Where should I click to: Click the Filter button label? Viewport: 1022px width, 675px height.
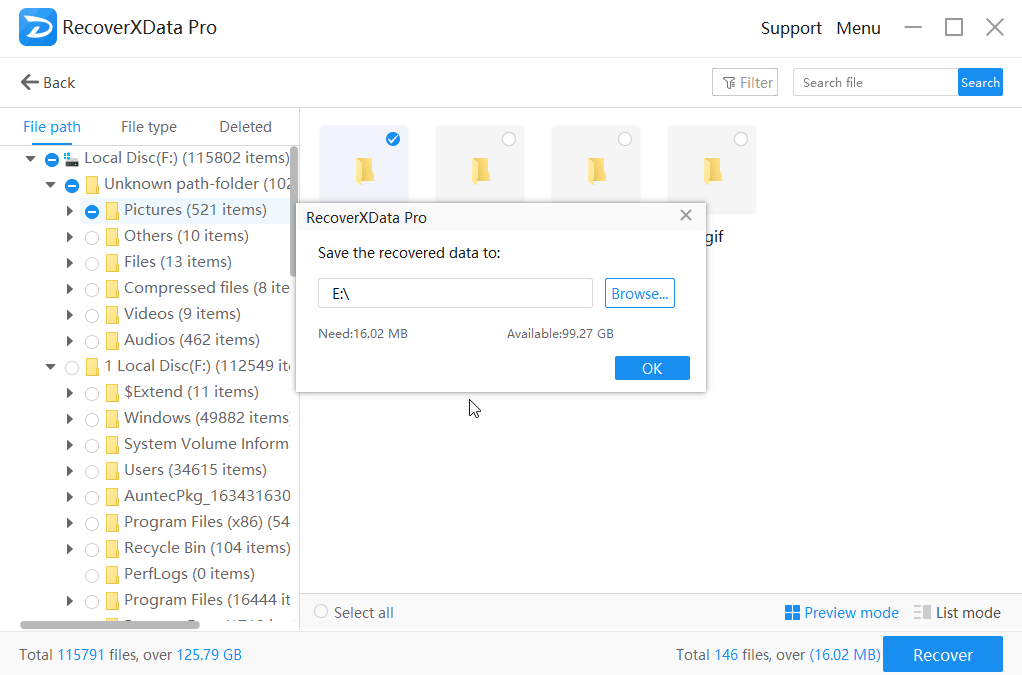(756, 83)
